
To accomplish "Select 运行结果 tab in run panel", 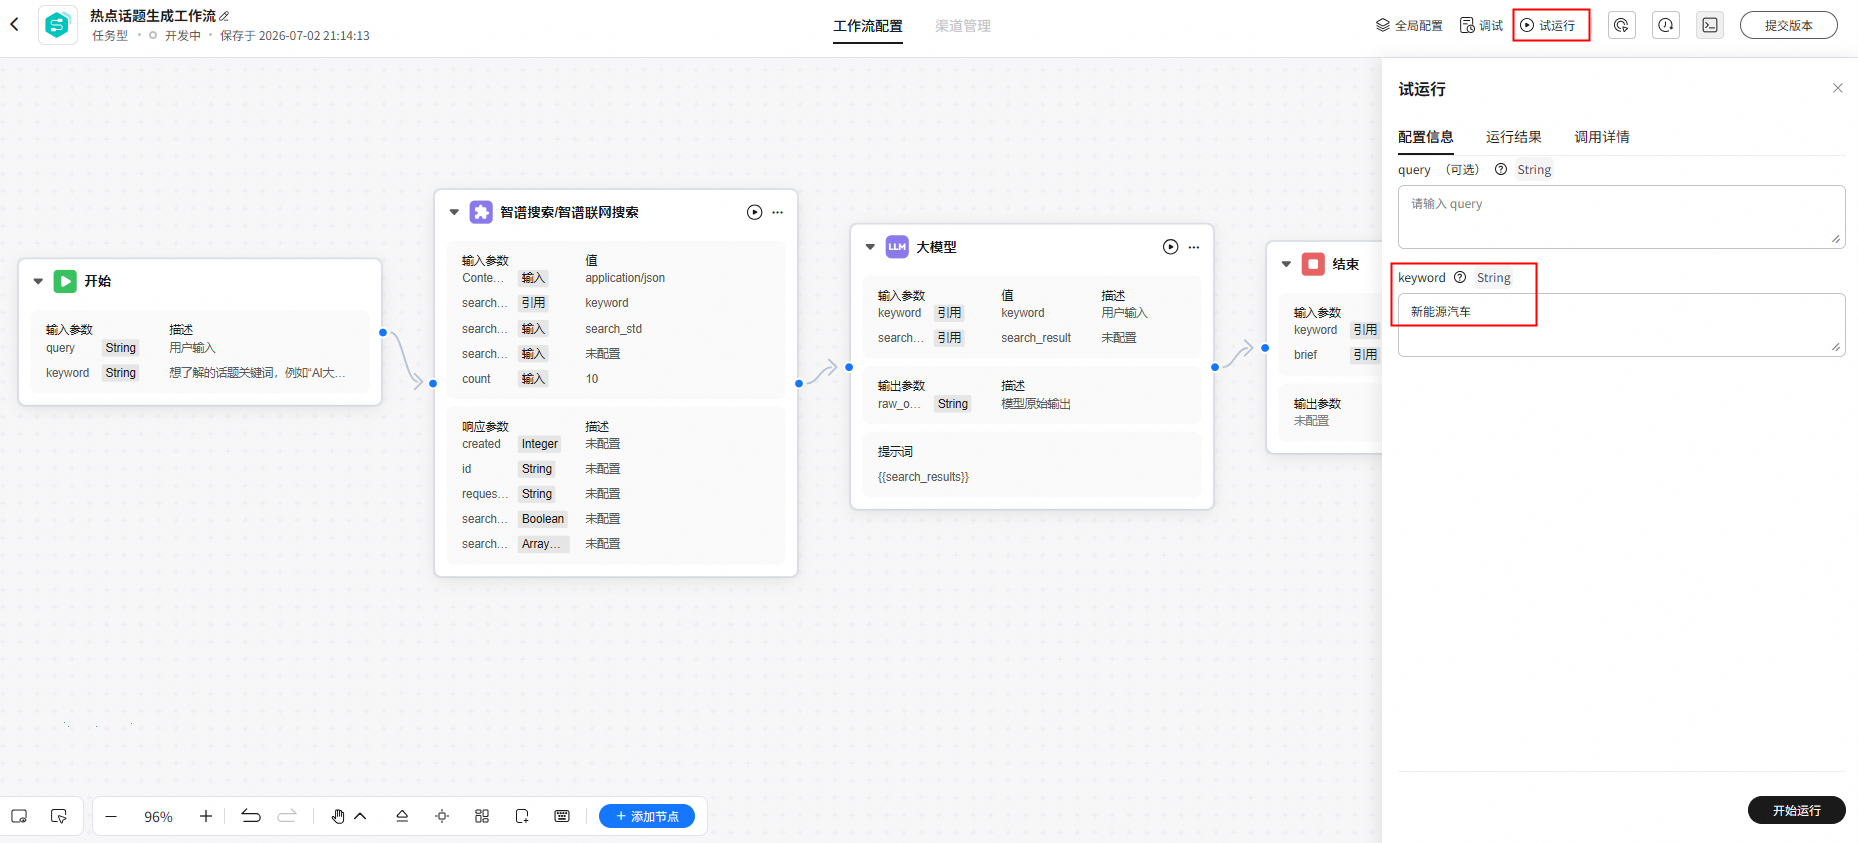I will [x=1514, y=137].
